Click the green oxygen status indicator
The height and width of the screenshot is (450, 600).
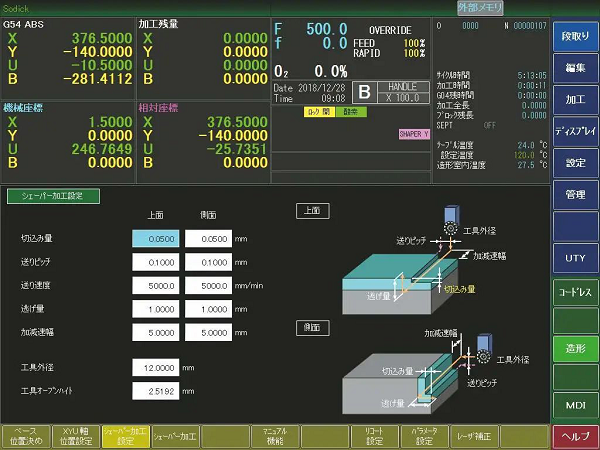point(351,112)
